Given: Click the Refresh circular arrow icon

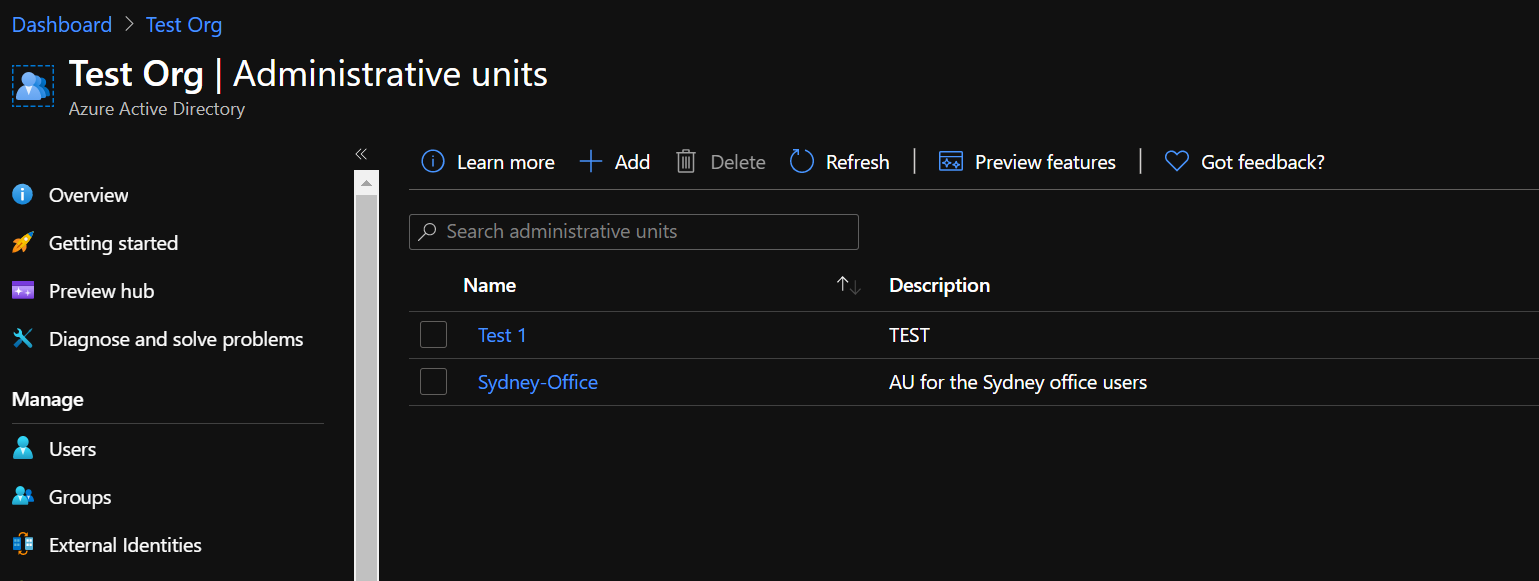Looking at the screenshot, I should click(x=802, y=161).
